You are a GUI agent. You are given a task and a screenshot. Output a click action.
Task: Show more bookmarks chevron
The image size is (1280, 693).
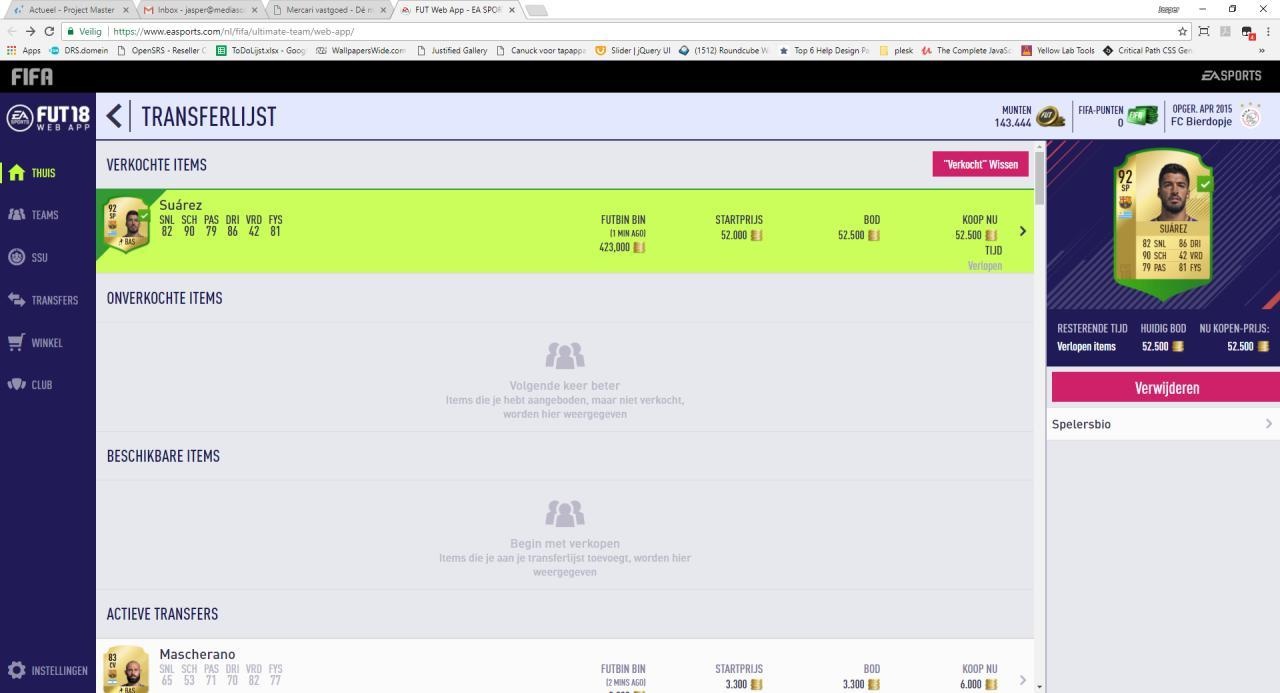tap(1261, 50)
